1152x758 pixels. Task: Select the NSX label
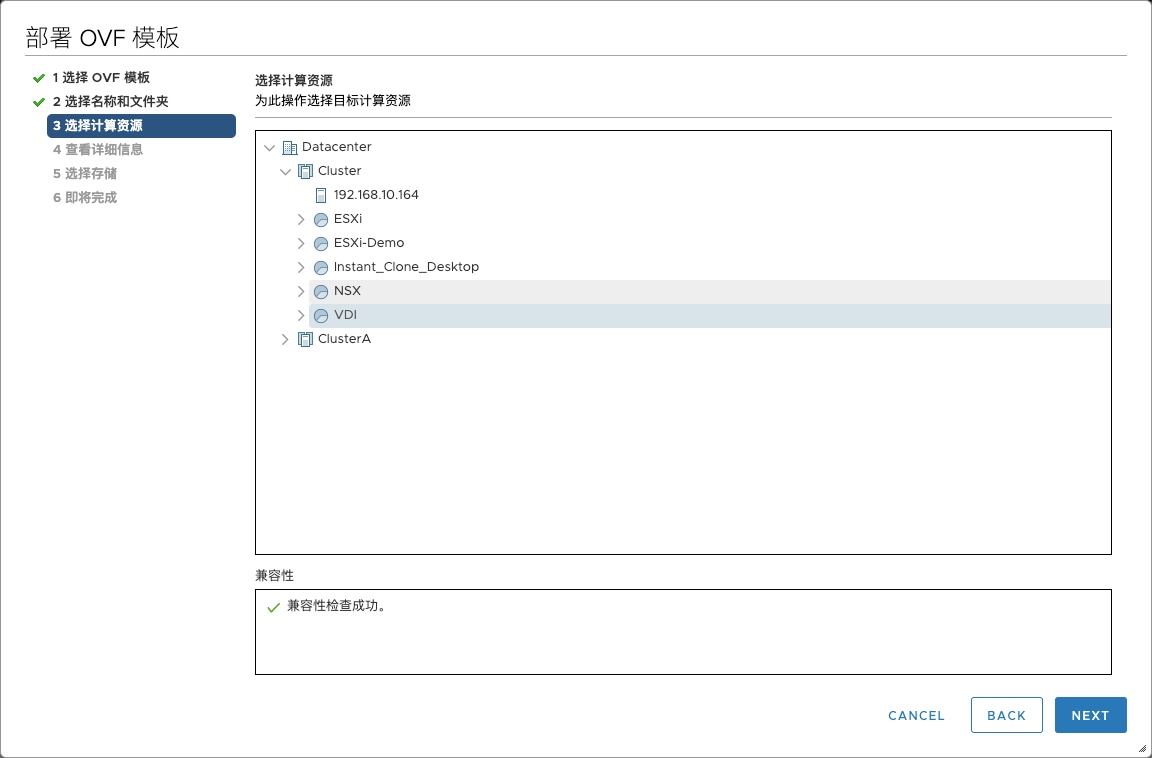tap(347, 292)
